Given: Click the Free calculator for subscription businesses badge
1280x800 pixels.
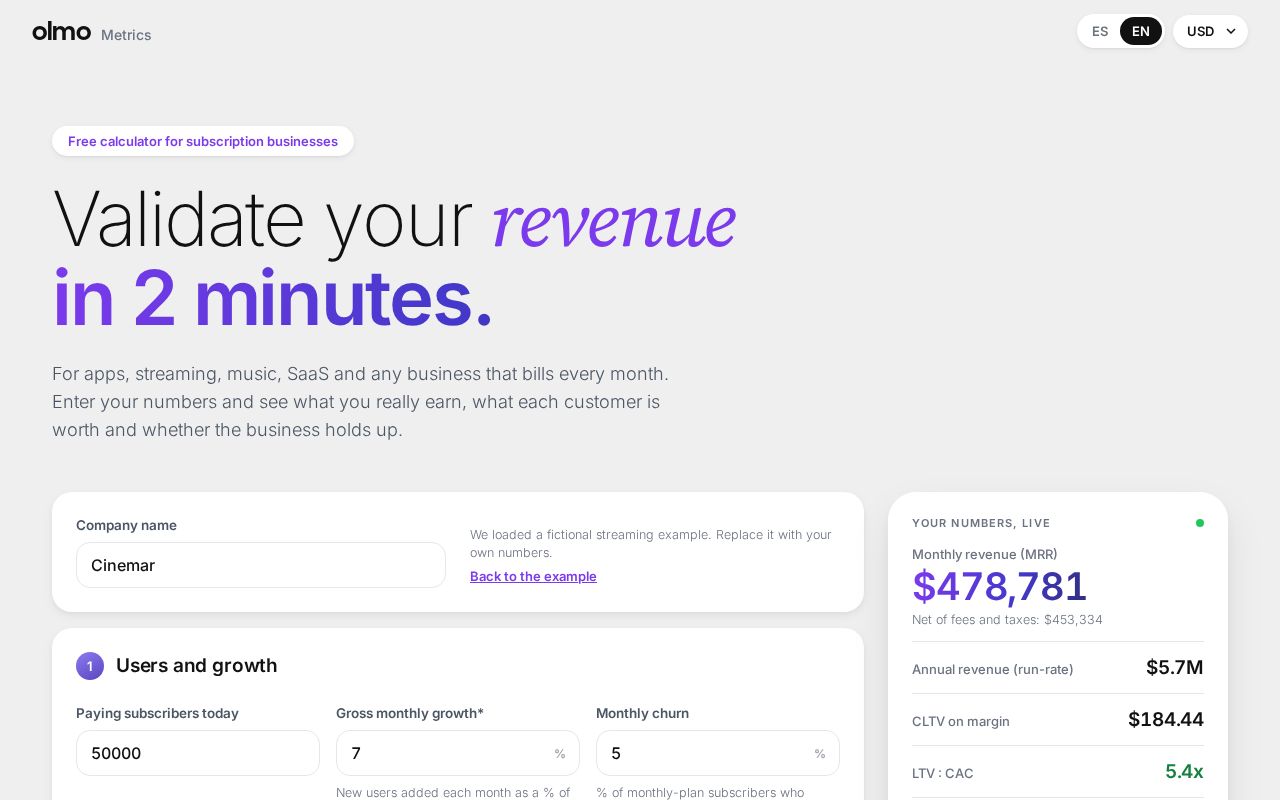Looking at the screenshot, I should click(x=203, y=141).
